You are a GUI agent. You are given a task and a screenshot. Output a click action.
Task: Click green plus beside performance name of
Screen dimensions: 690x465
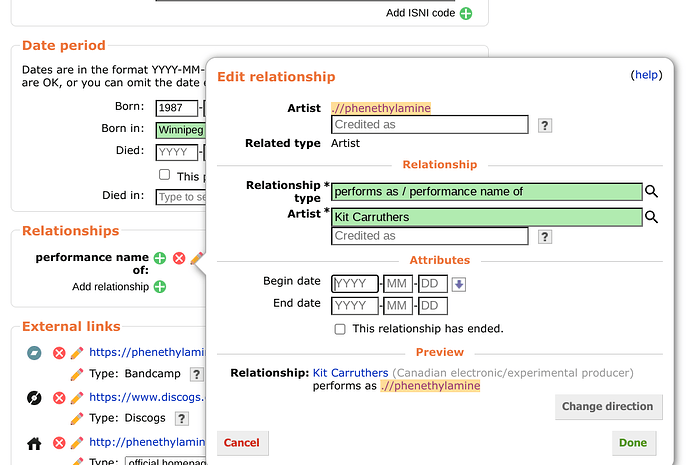pyautogui.click(x=160, y=258)
